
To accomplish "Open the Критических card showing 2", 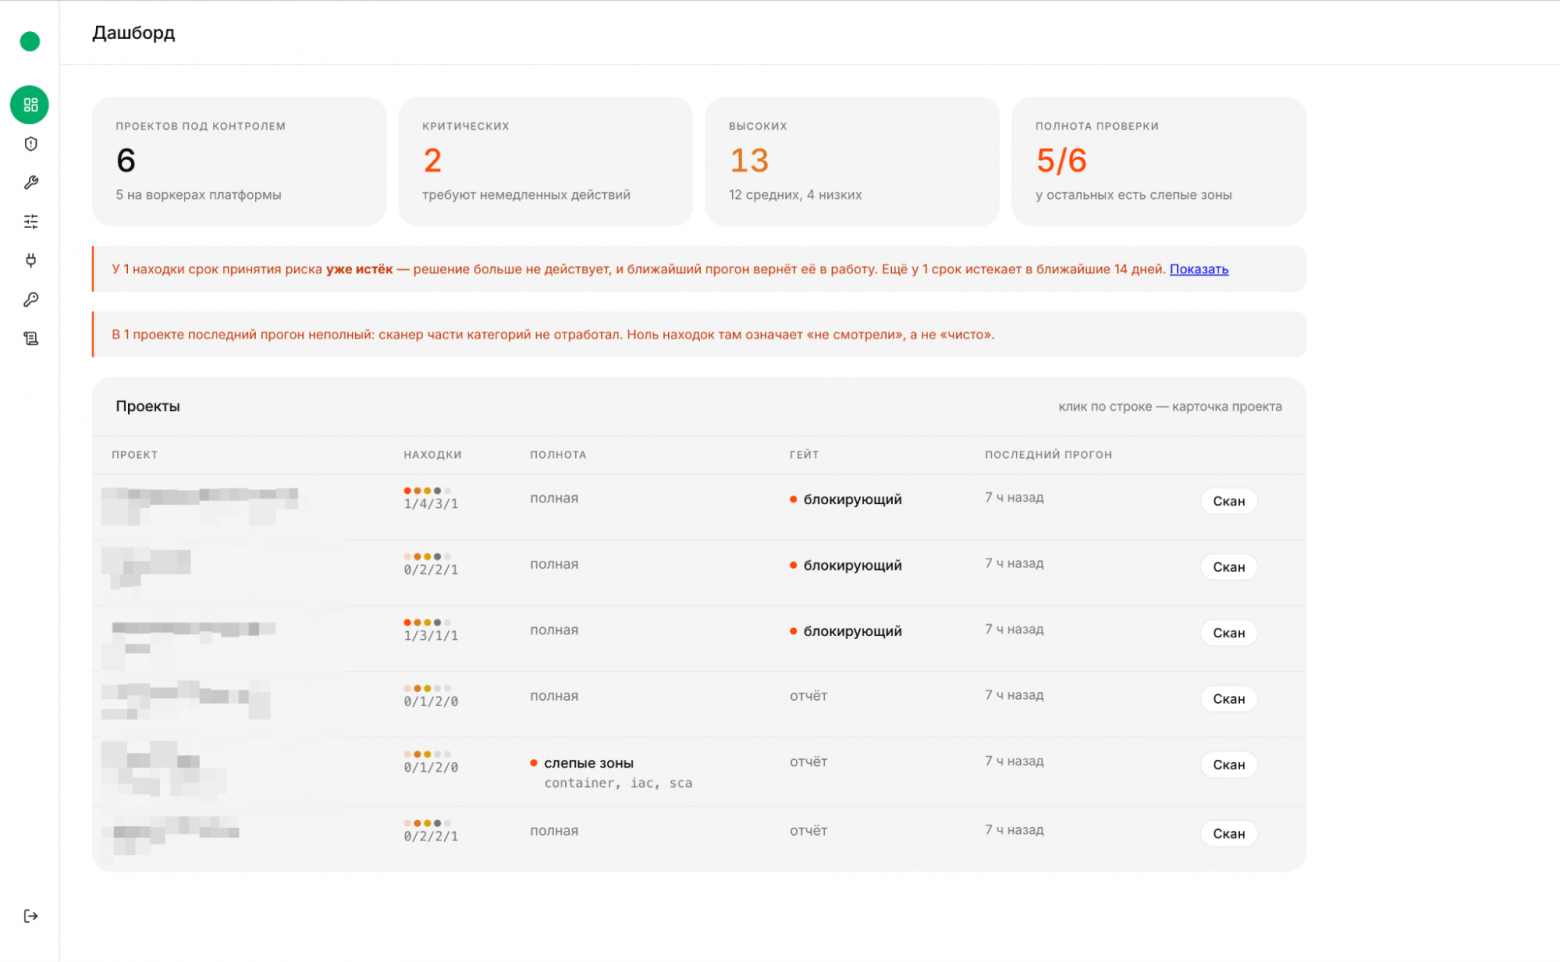I will [x=545, y=161].
